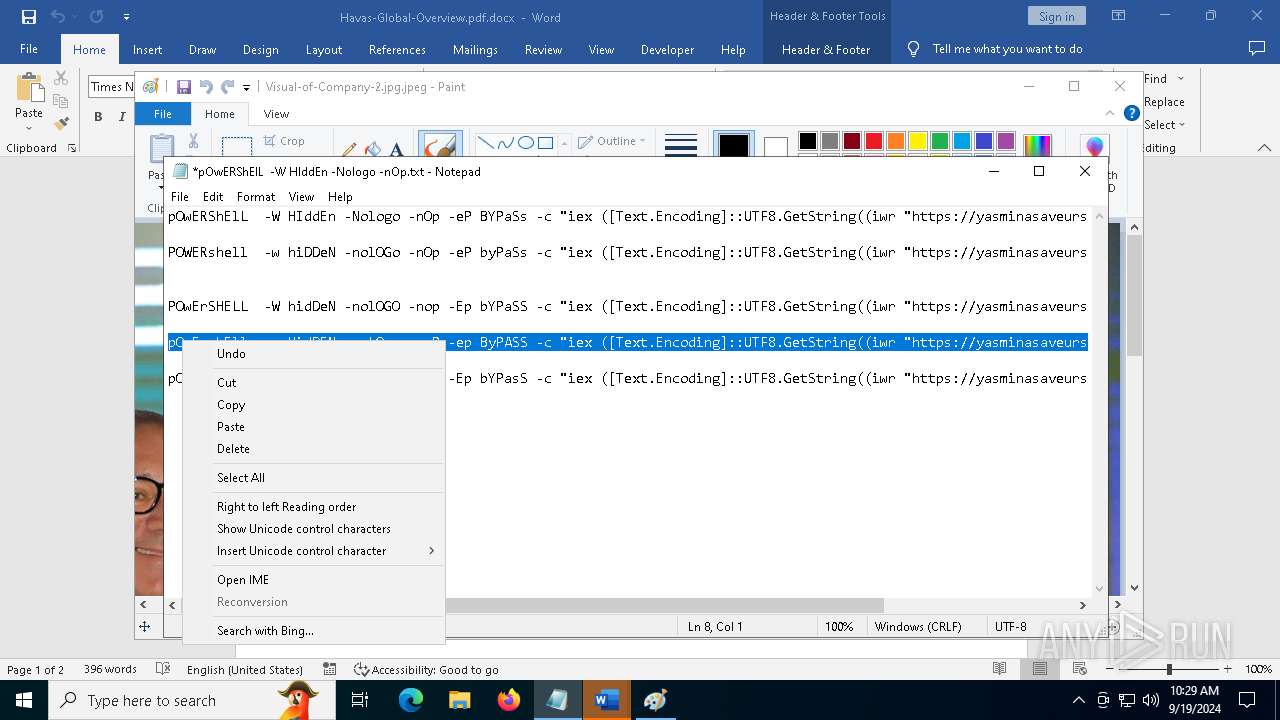This screenshot has width=1280, height=720.
Task: Click the Paint paste clipboard icon
Action: click(x=161, y=147)
